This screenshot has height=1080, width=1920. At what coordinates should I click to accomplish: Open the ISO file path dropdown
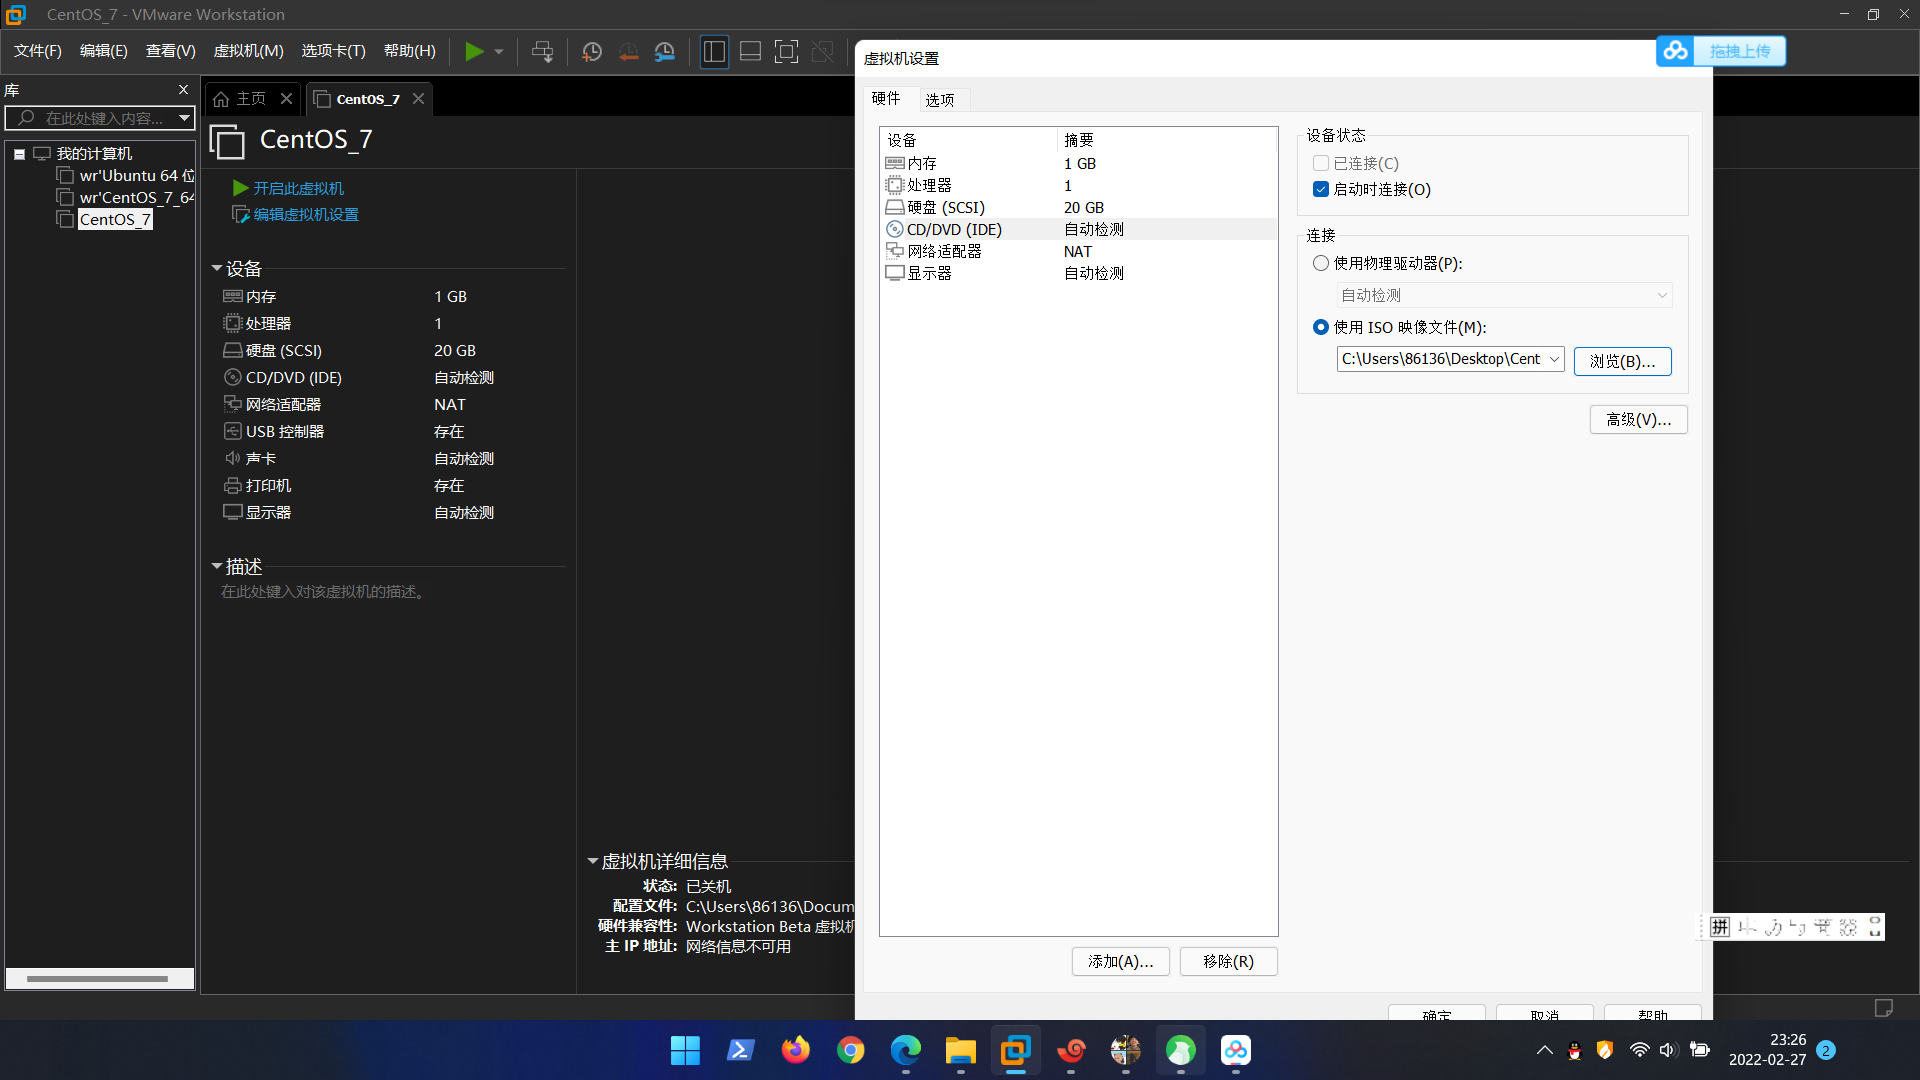coord(1554,359)
